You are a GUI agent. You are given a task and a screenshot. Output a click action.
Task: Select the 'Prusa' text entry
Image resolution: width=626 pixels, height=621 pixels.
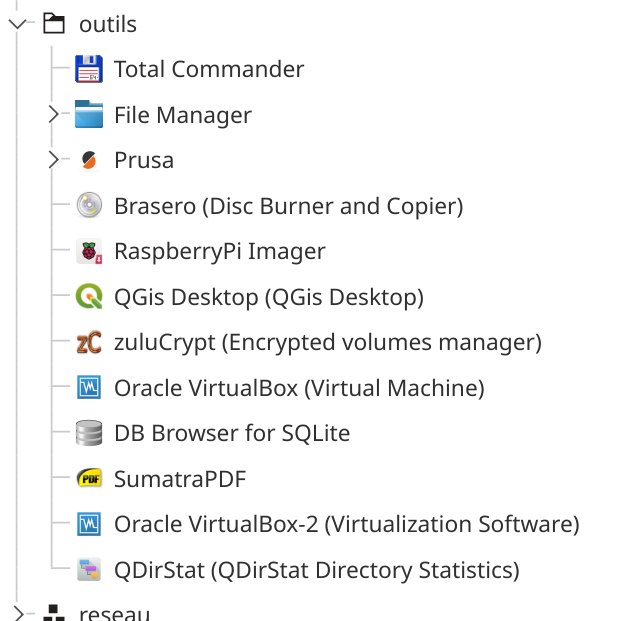[x=144, y=161]
